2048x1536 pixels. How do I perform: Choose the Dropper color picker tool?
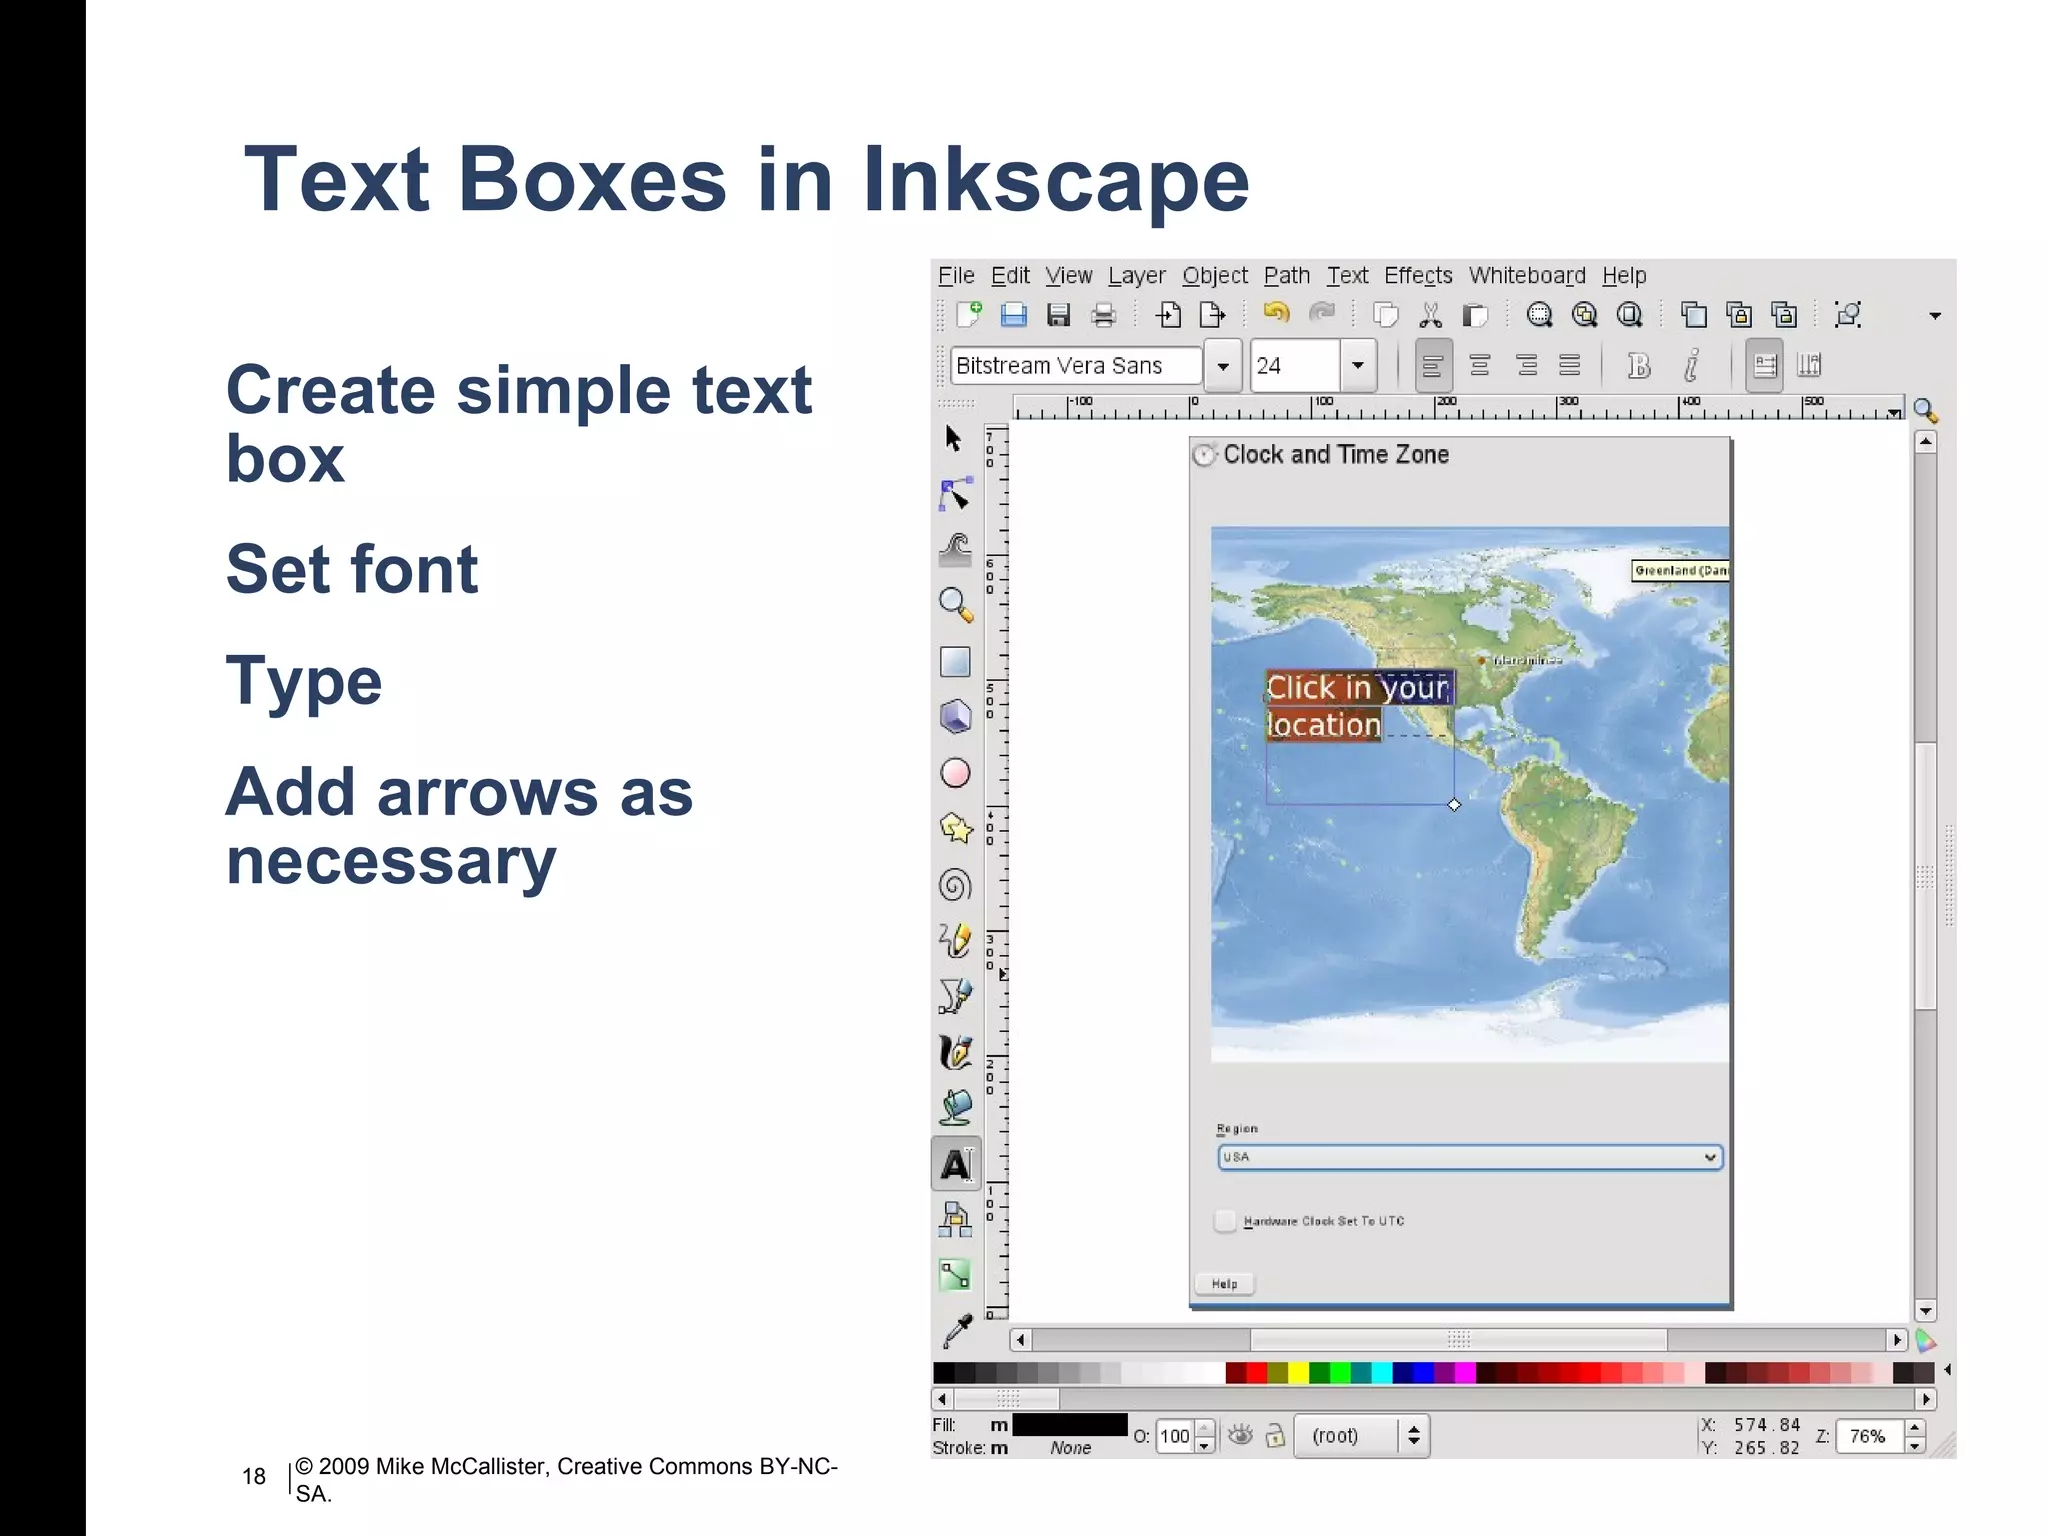957,1330
